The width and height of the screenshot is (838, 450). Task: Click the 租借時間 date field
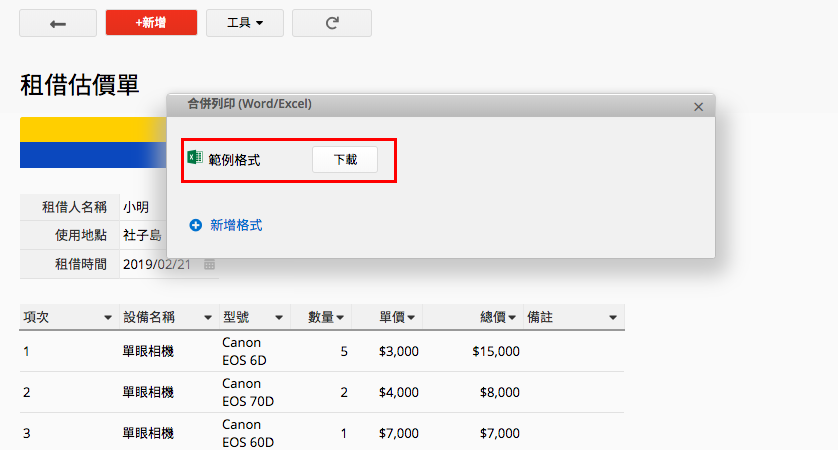[160, 264]
